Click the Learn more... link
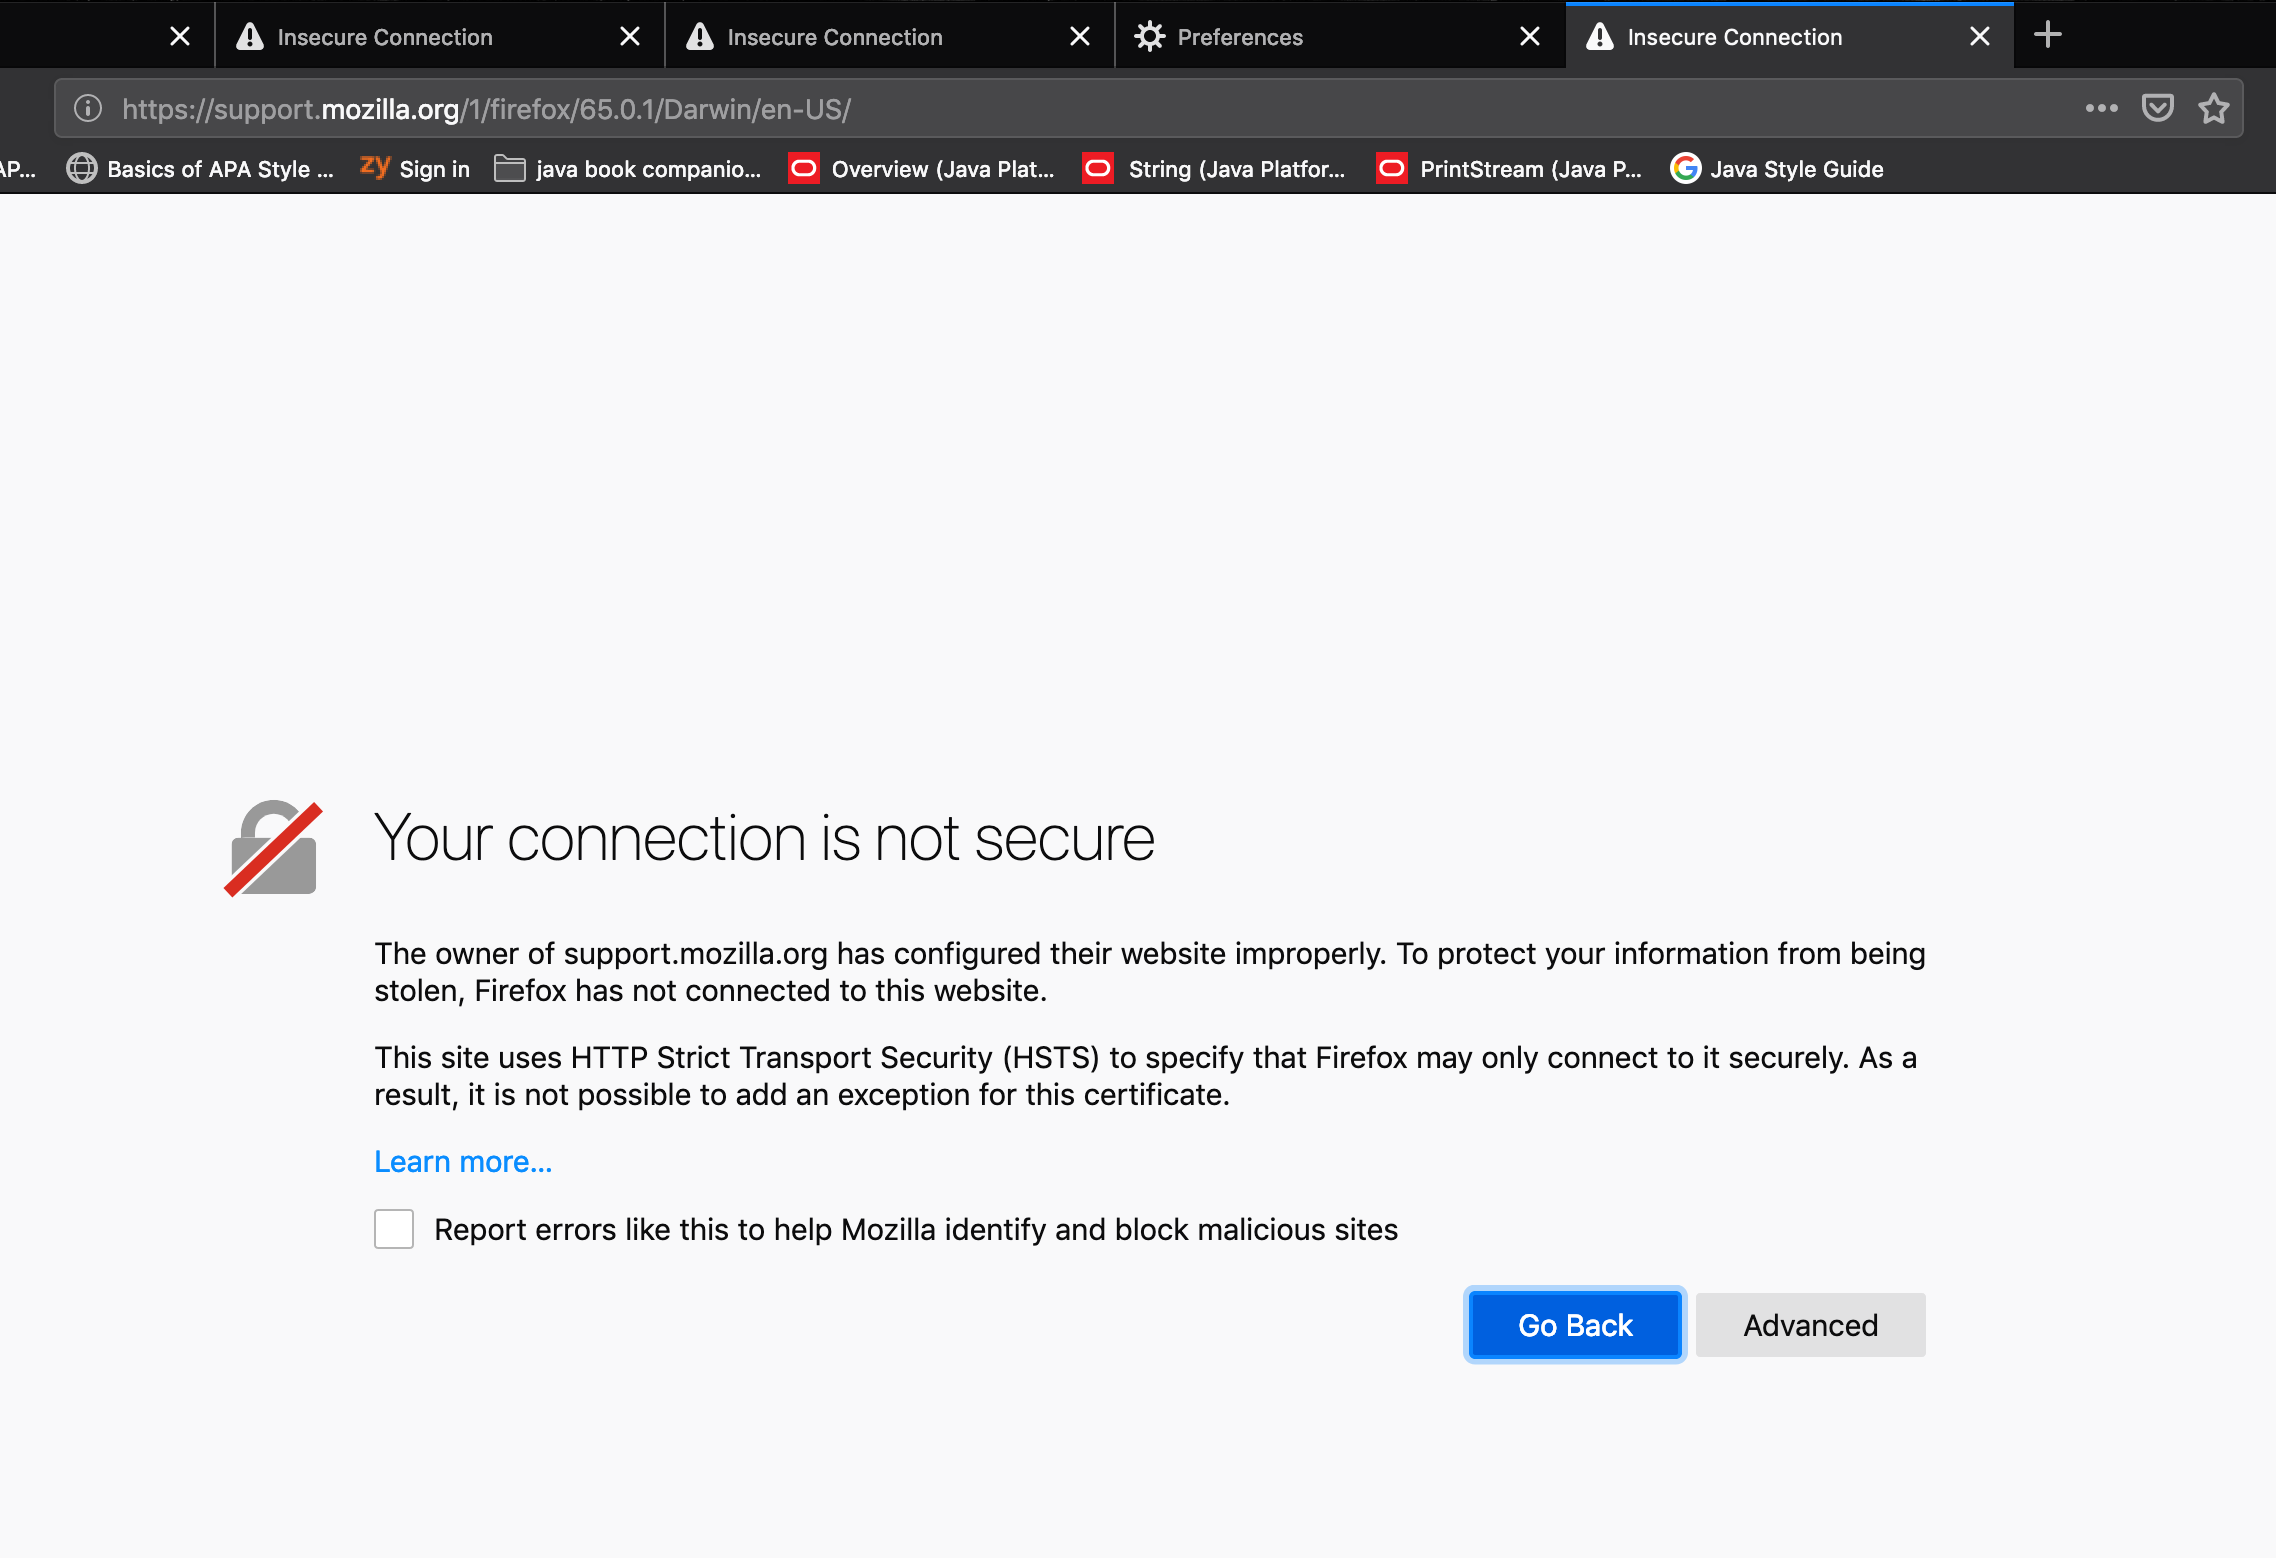Screen dimensions: 2276x1558 click(463, 1161)
